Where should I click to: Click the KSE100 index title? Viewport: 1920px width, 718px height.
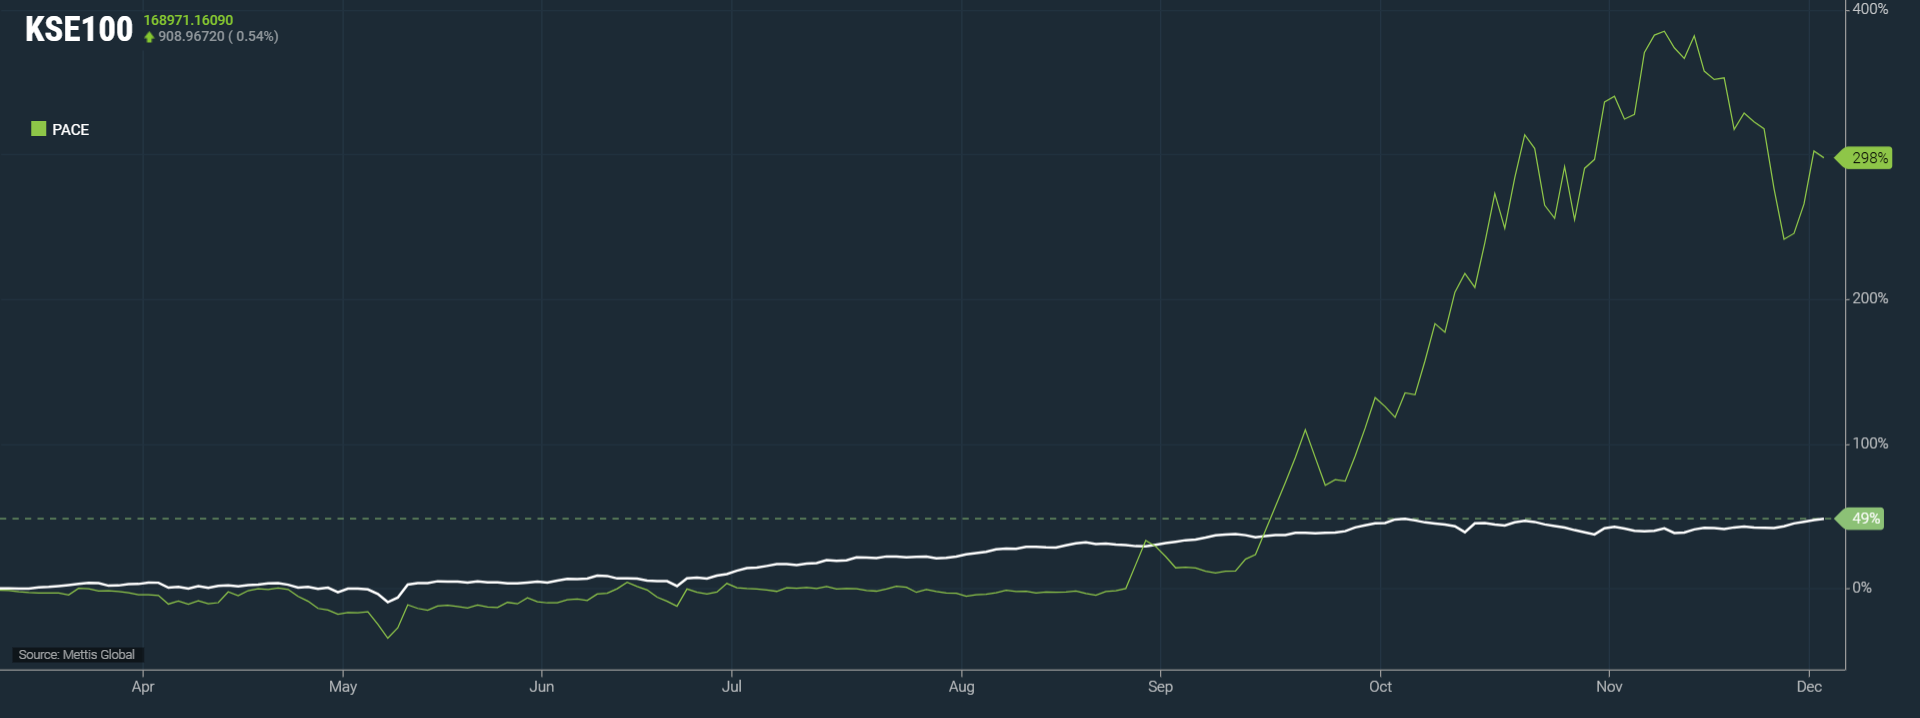tap(78, 29)
